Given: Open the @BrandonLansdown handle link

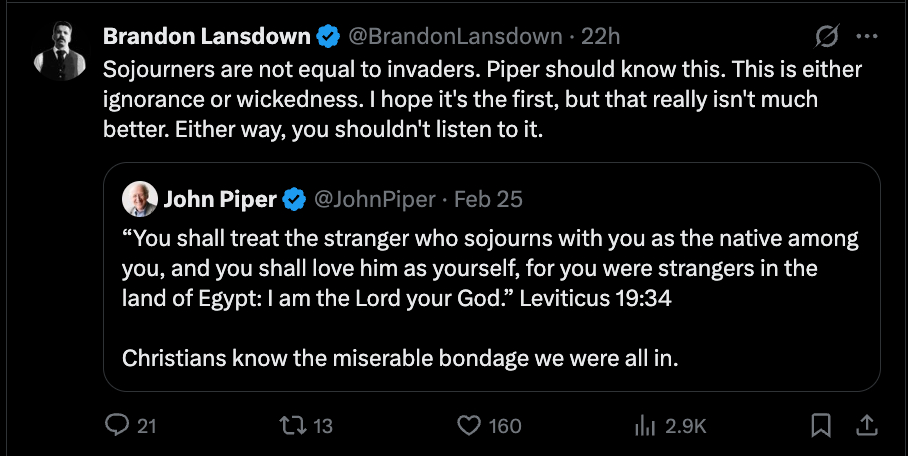Looking at the screenshot, I should [x=454, y=37].
